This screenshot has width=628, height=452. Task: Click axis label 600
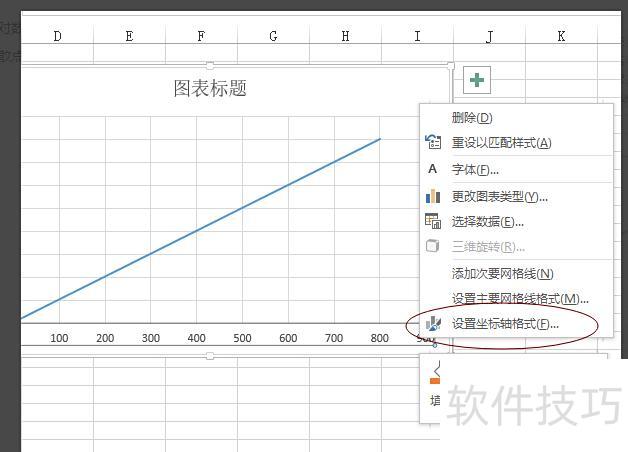pos(288,338)
